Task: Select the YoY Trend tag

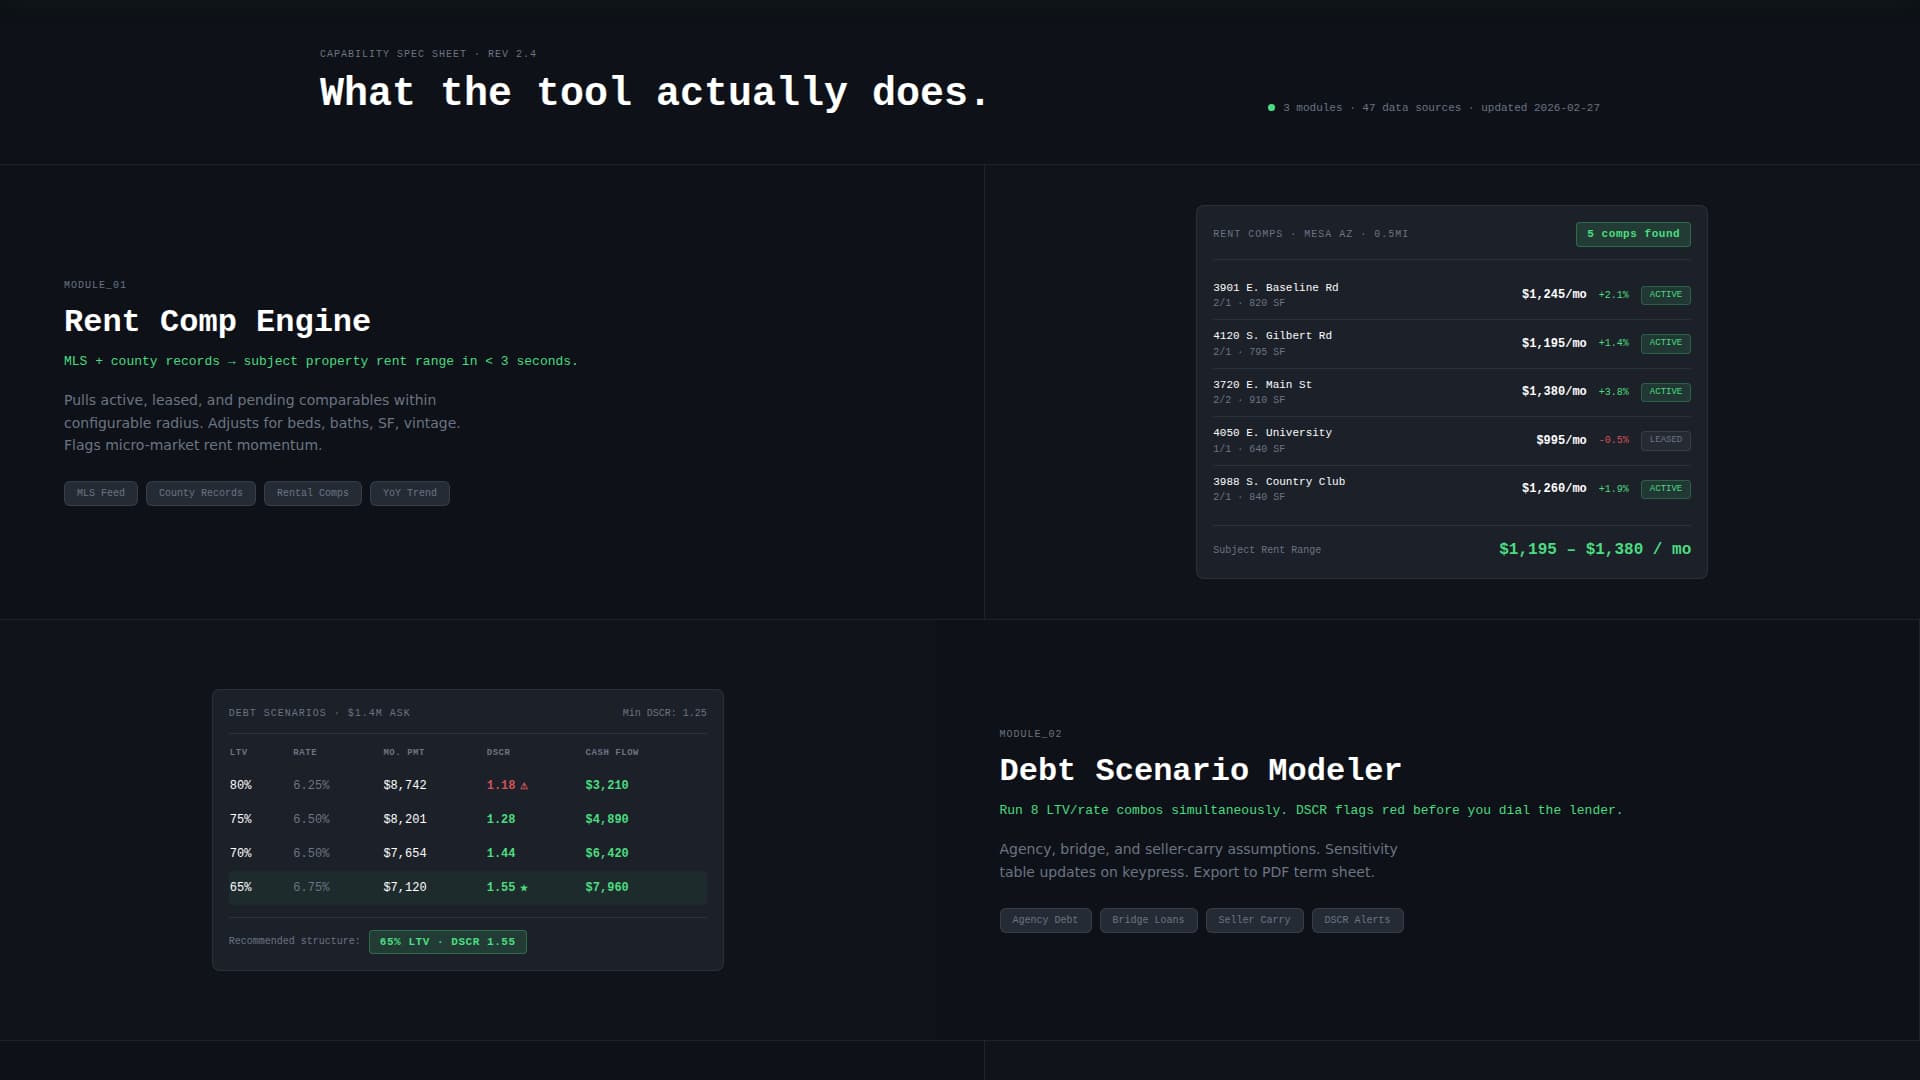Action: click(409, 493)
